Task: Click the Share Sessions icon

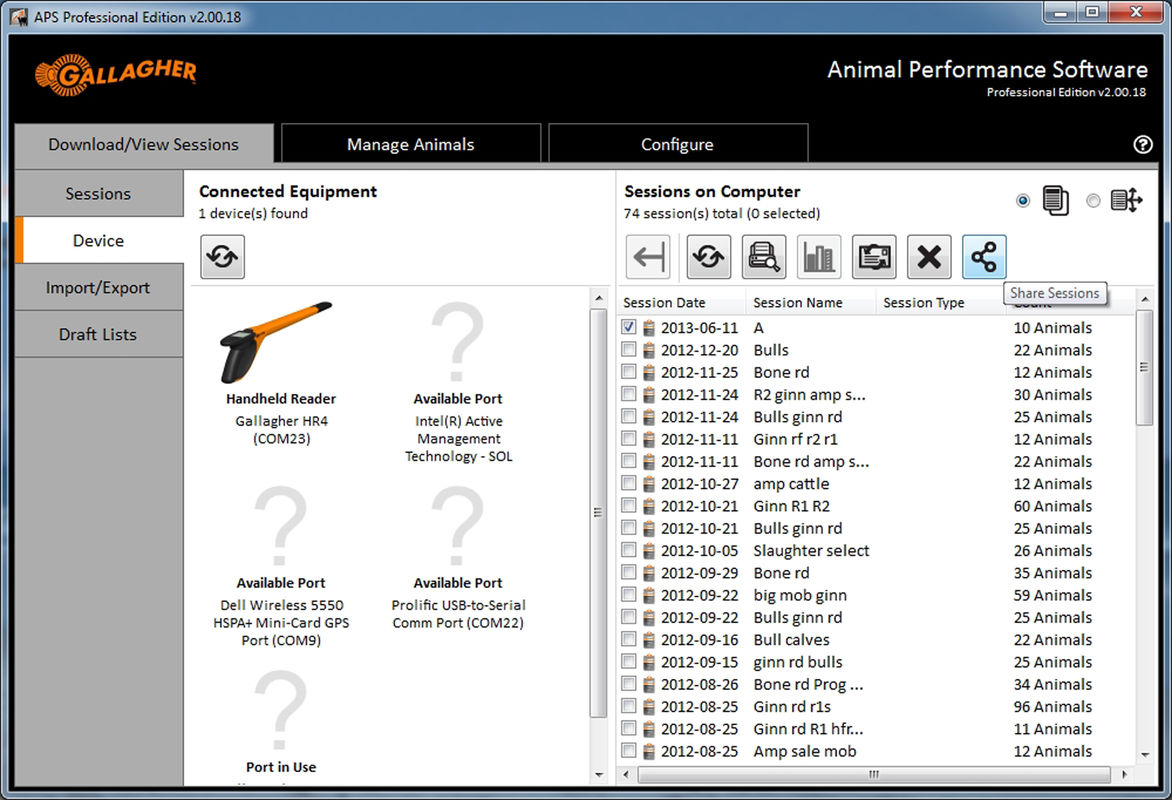Action: click(x=984, y=258)
